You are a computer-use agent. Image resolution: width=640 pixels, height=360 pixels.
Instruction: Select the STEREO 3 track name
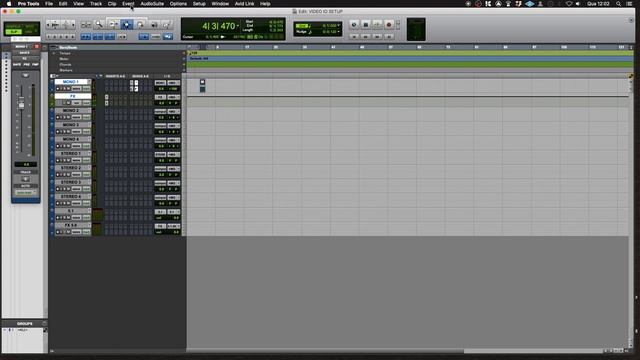click(x=71, y=182)
